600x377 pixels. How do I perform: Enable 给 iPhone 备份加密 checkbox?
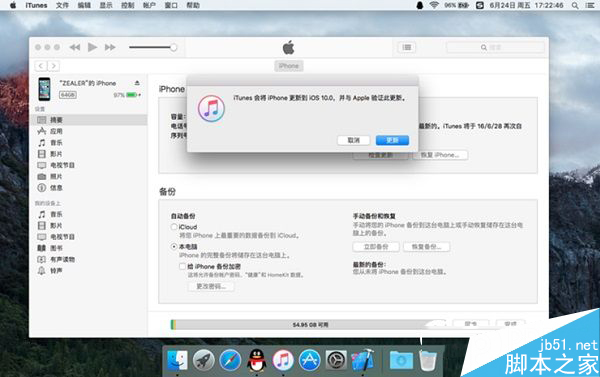pos(183,266)
